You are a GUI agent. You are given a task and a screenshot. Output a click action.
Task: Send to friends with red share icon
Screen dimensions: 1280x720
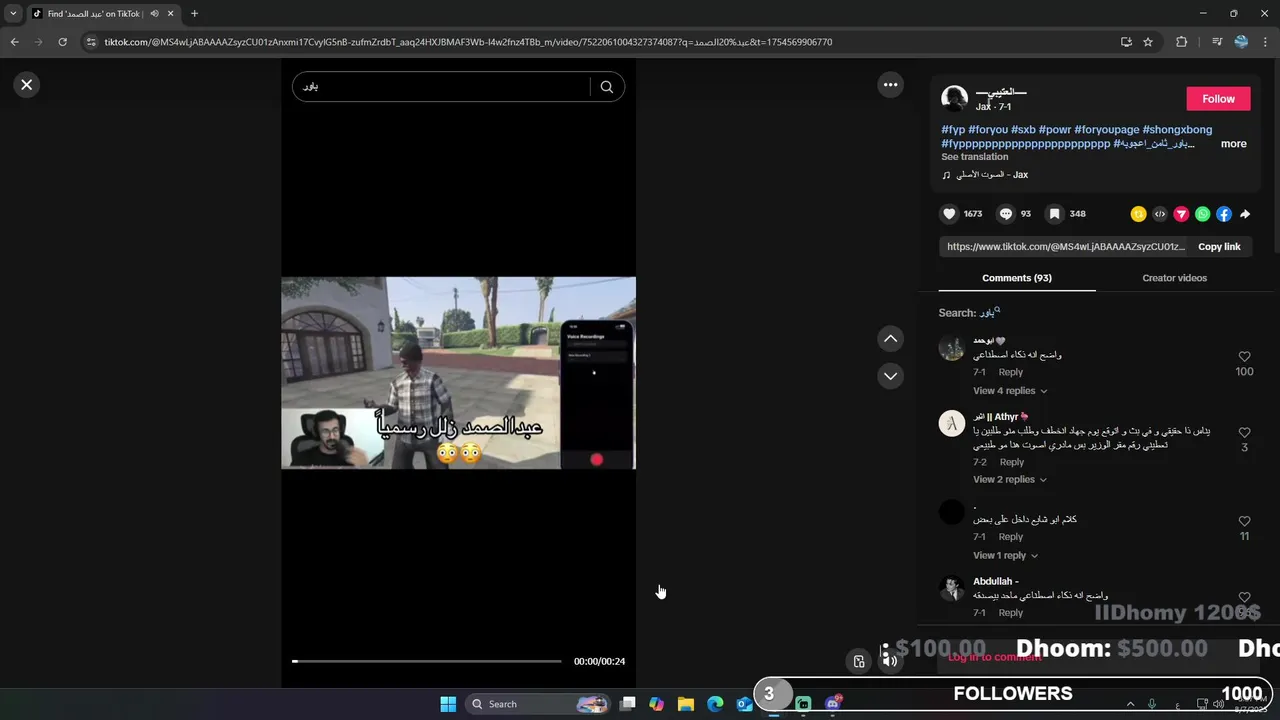tap(1181, 214)
